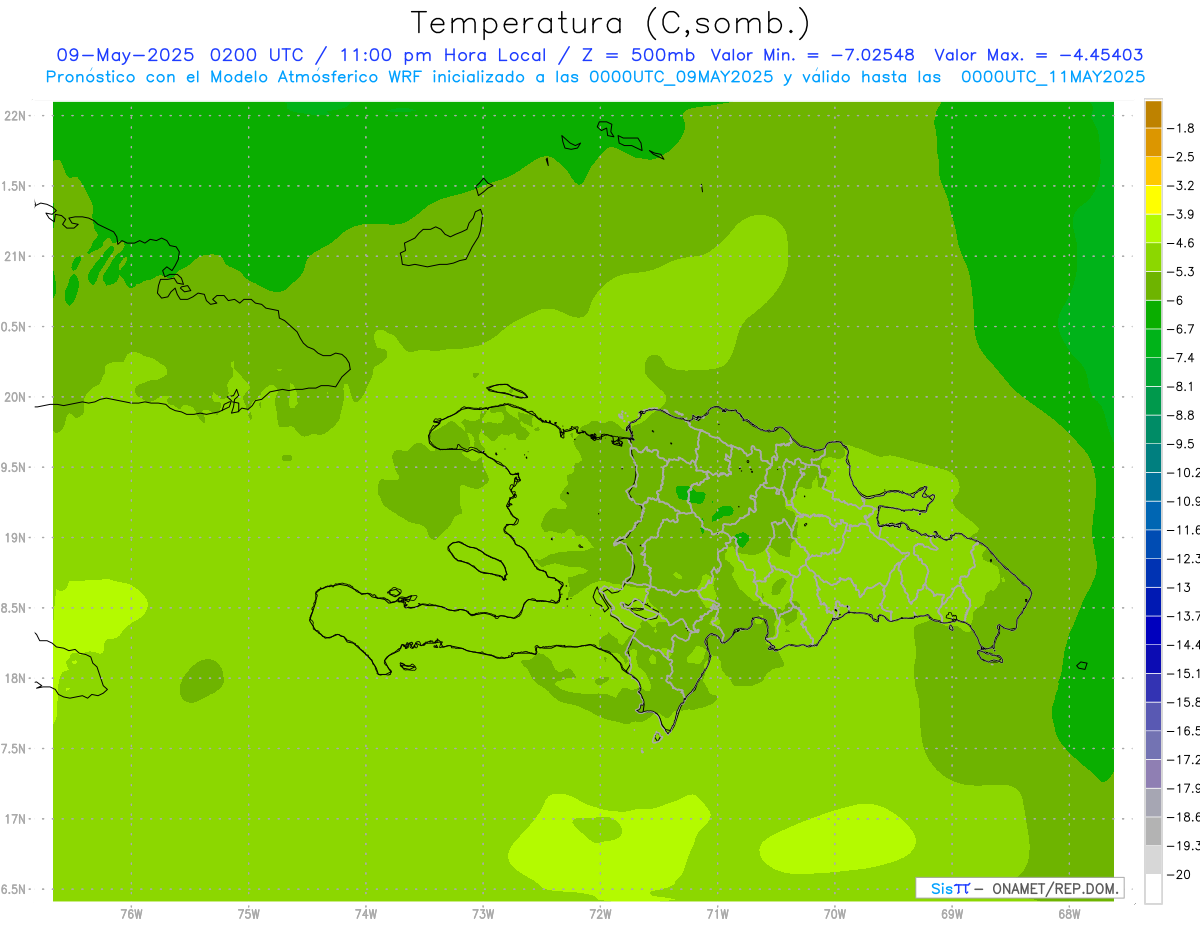Click the 69W longitude axis label

pos(952,914)
